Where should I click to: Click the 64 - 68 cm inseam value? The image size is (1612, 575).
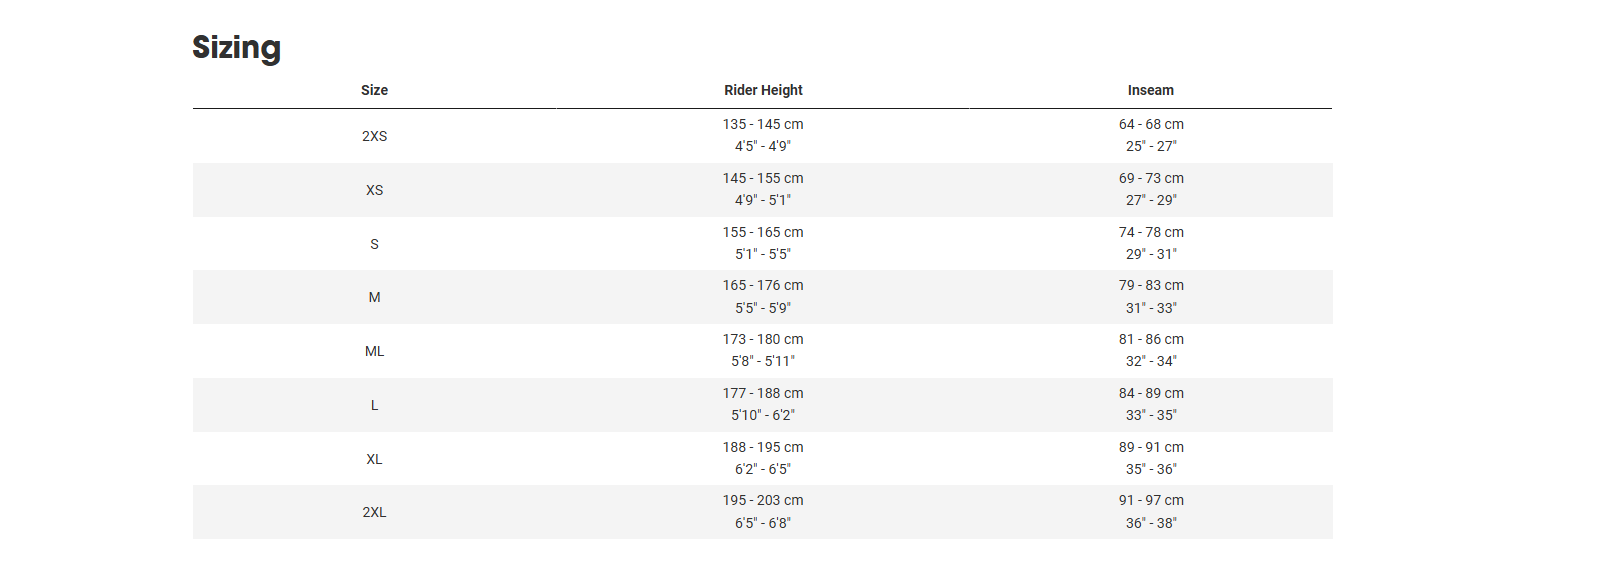coord(1151,124)
